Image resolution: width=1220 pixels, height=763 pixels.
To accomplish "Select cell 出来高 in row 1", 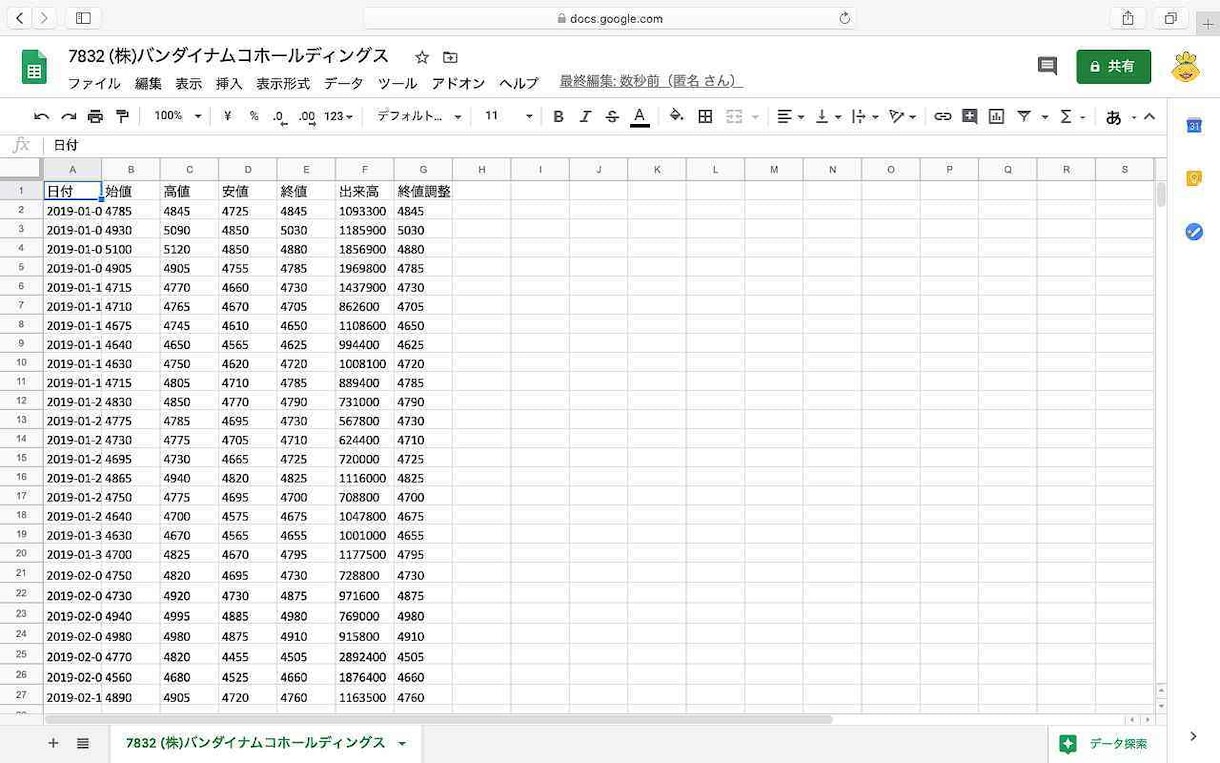I will click(364, 191).
